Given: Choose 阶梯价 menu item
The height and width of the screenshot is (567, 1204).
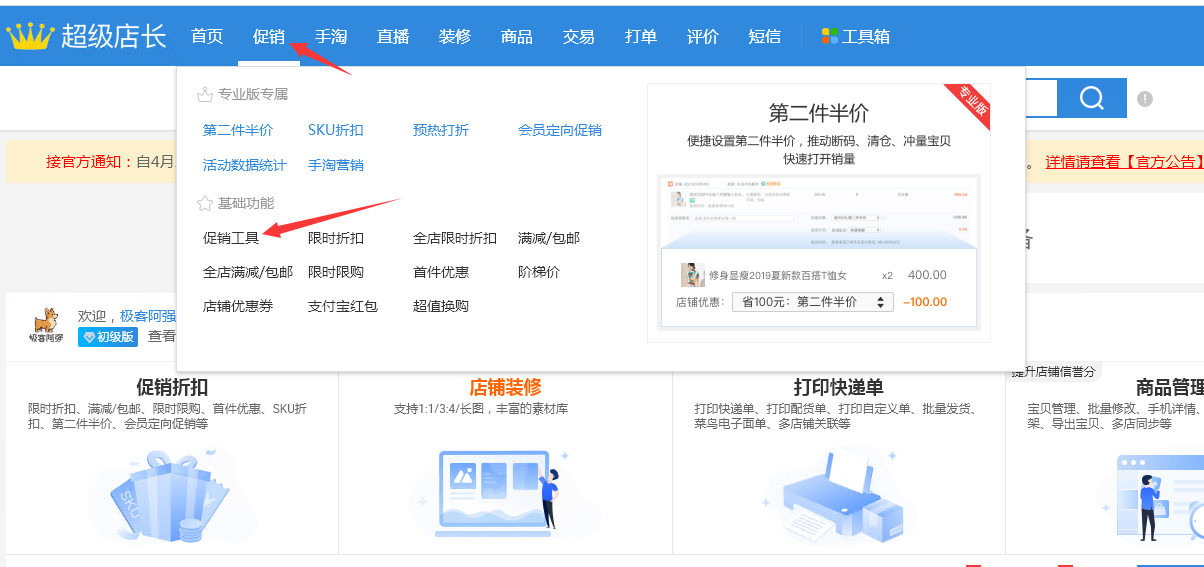Looking at the screenshot, I should pyautogui.click(x=539, y=272).
